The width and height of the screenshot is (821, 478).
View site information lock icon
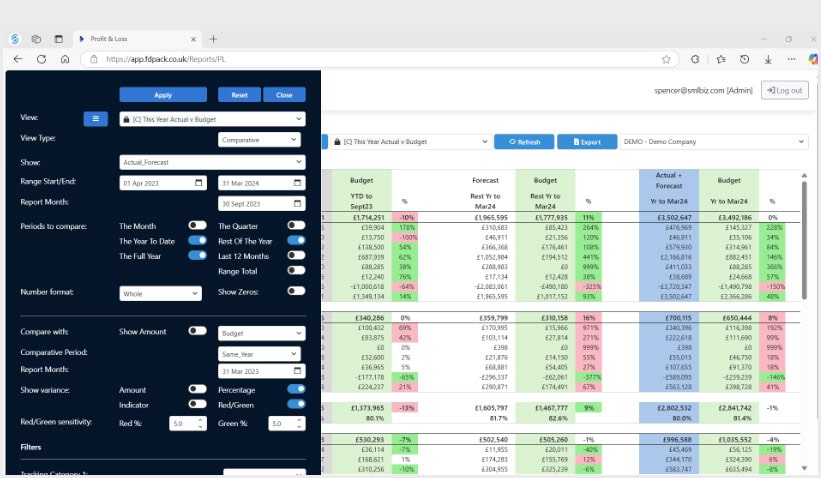click(94, 59)
